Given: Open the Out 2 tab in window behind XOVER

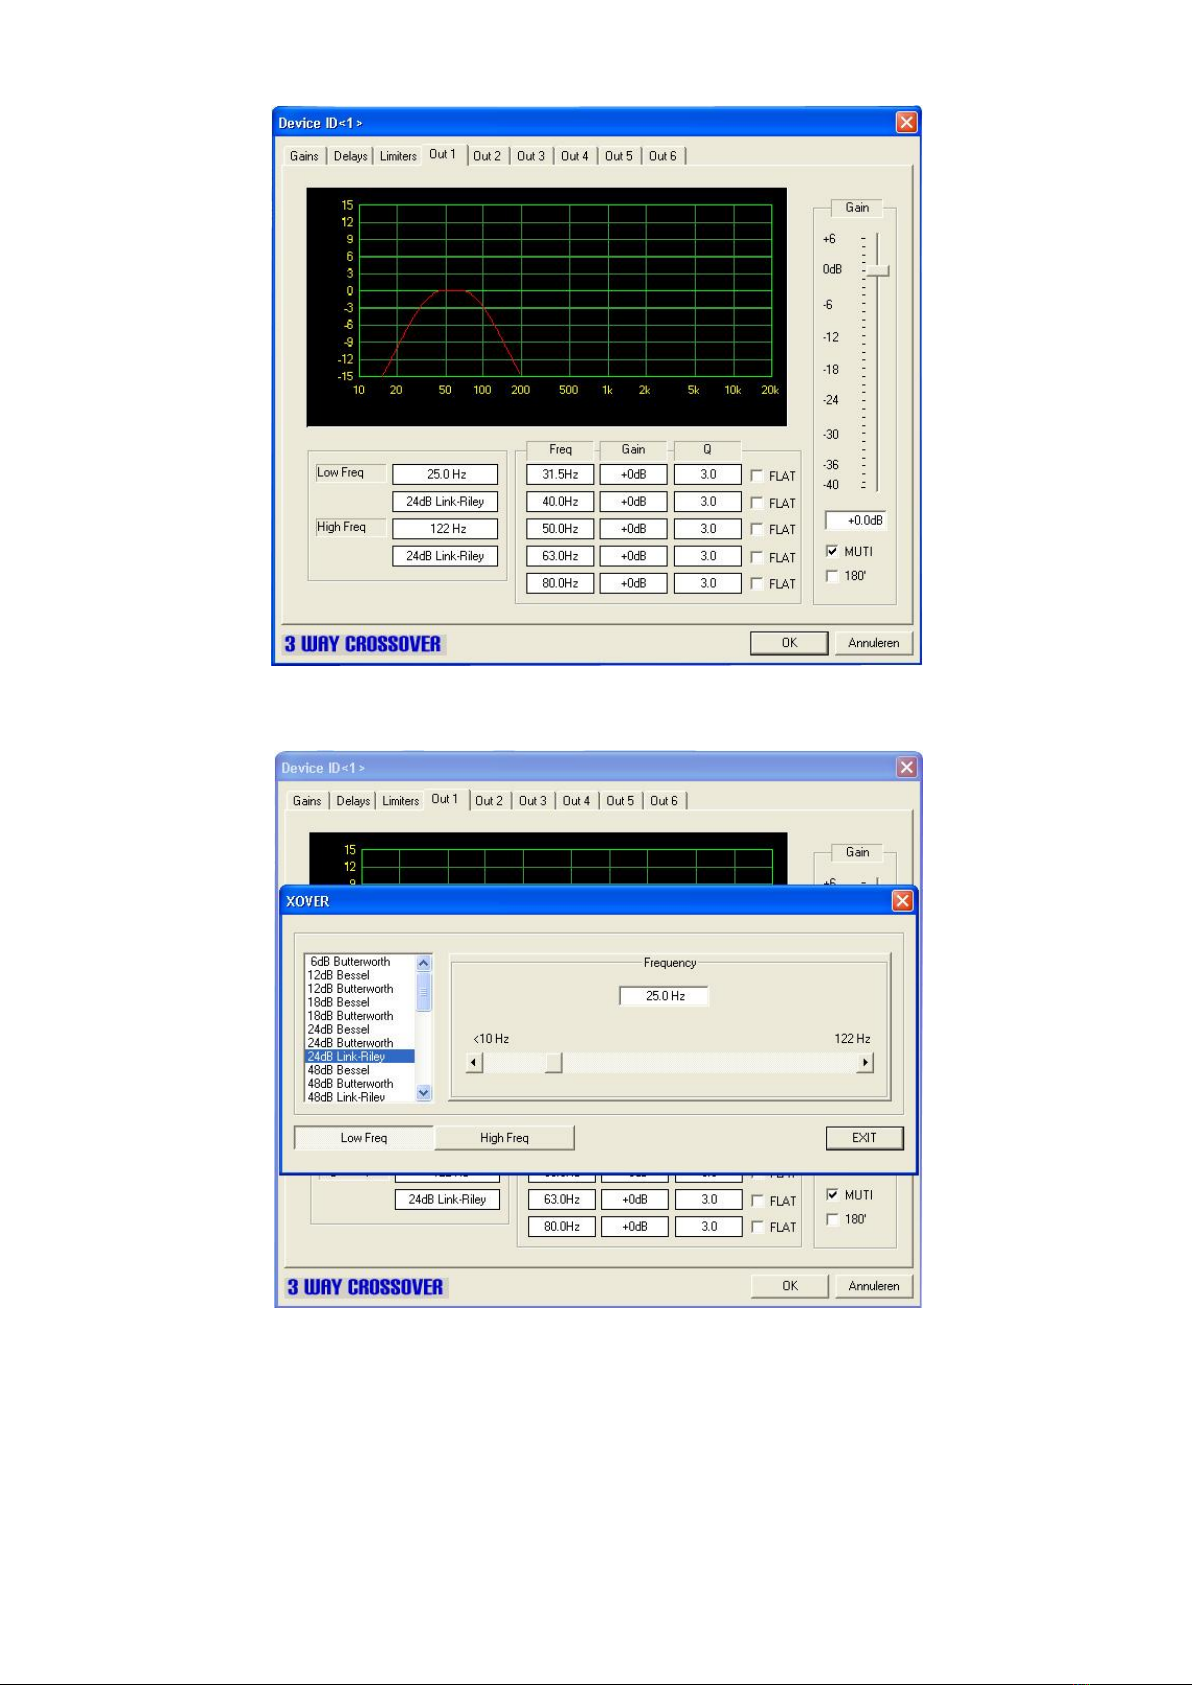Looking at the screenshot, I should point(489,801).
